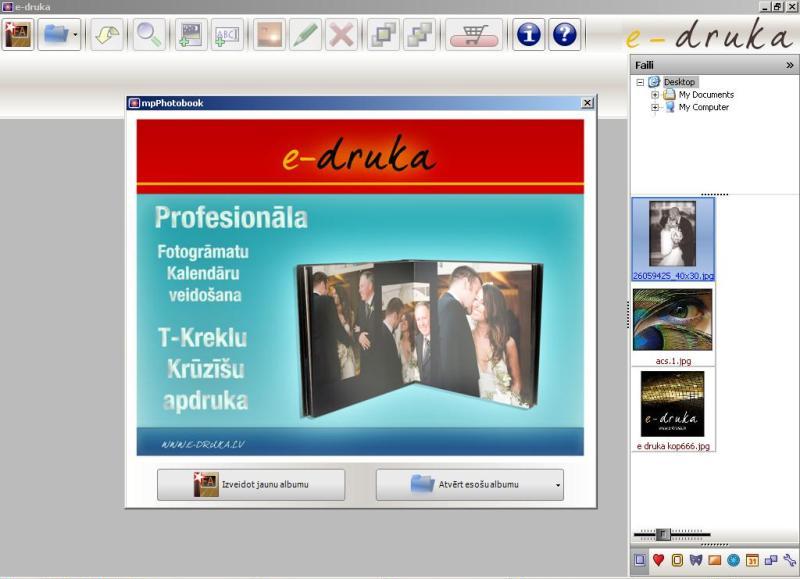Click the red X delete icon

tap(341, 34)
